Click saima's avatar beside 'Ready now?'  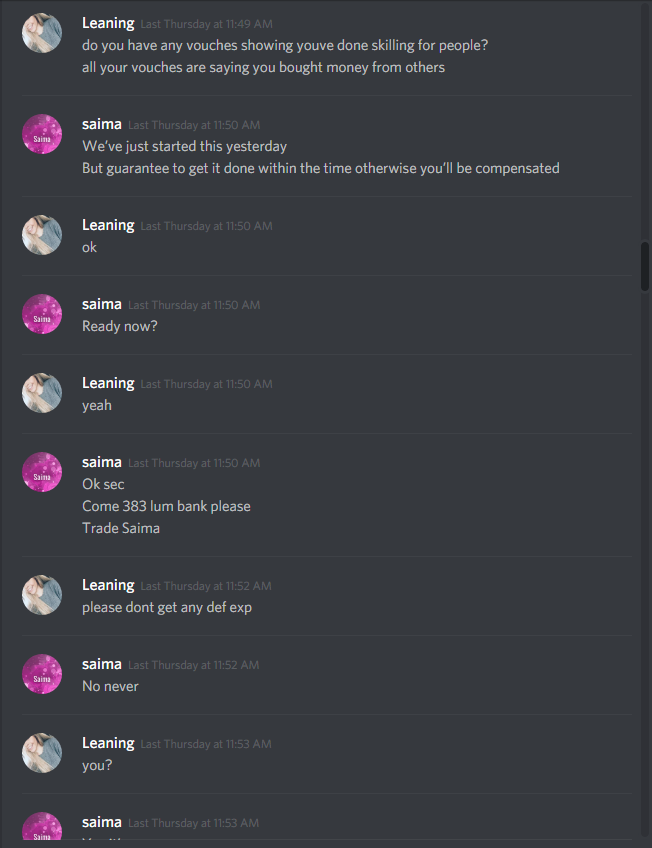pyautogui.click(x=42, y=314)
